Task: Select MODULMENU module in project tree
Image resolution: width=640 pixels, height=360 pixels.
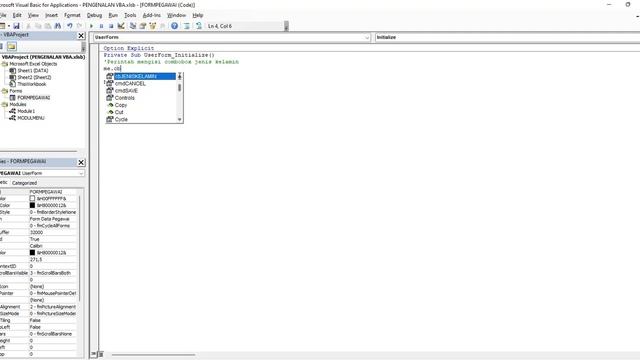Action: click(x=31, y=118)
